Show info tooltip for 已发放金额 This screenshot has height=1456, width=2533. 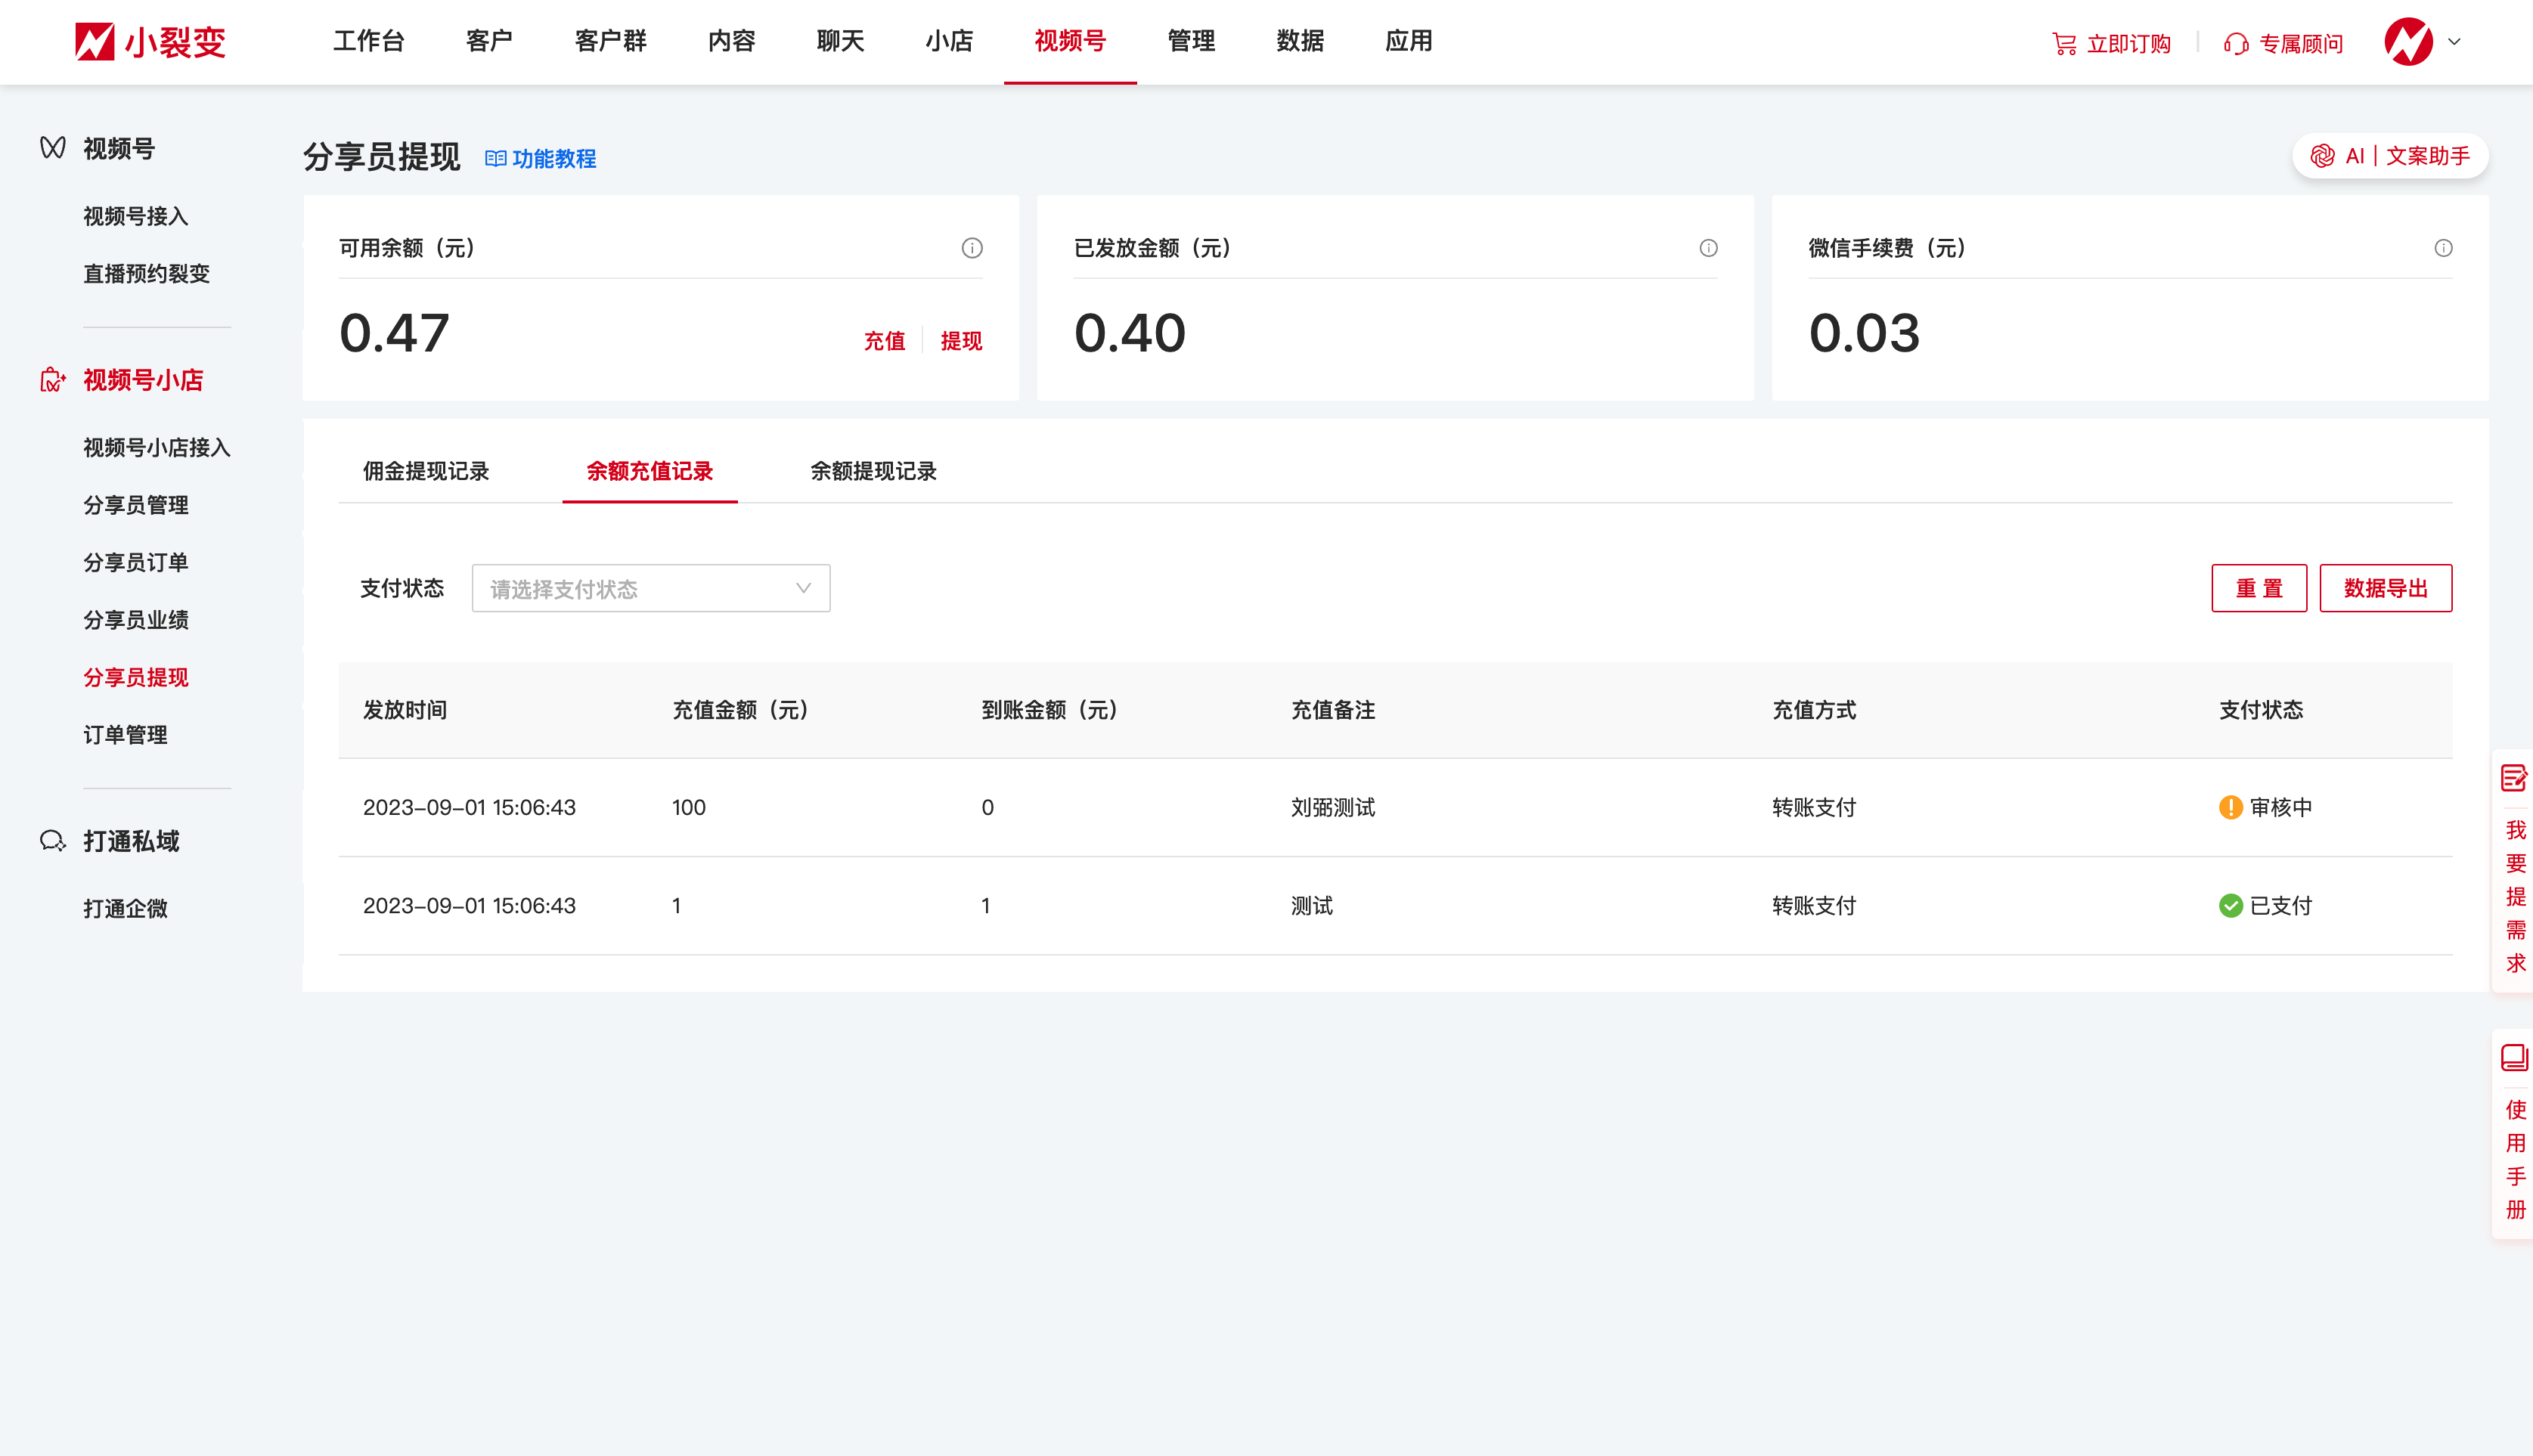pos(1708,248)
